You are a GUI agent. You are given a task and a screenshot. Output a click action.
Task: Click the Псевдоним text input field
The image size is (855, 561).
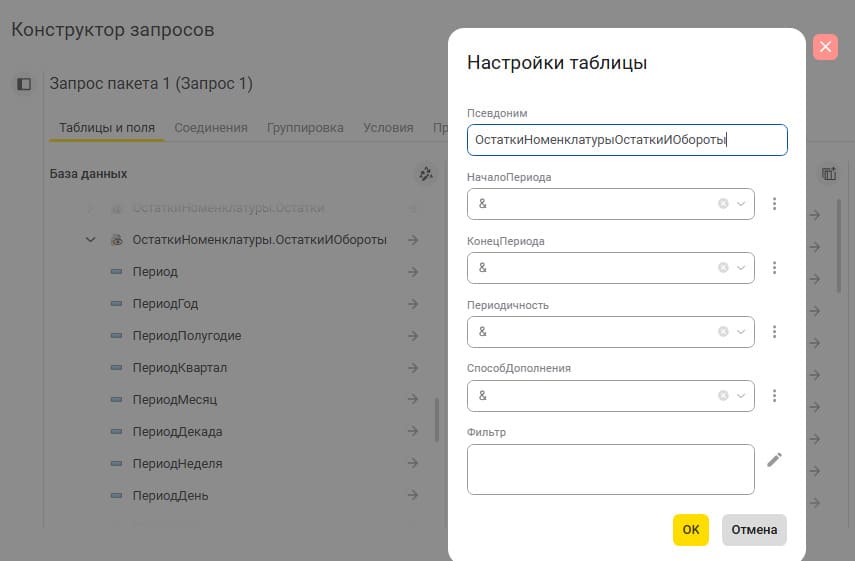pyautogui.click(x=627, y=140)
